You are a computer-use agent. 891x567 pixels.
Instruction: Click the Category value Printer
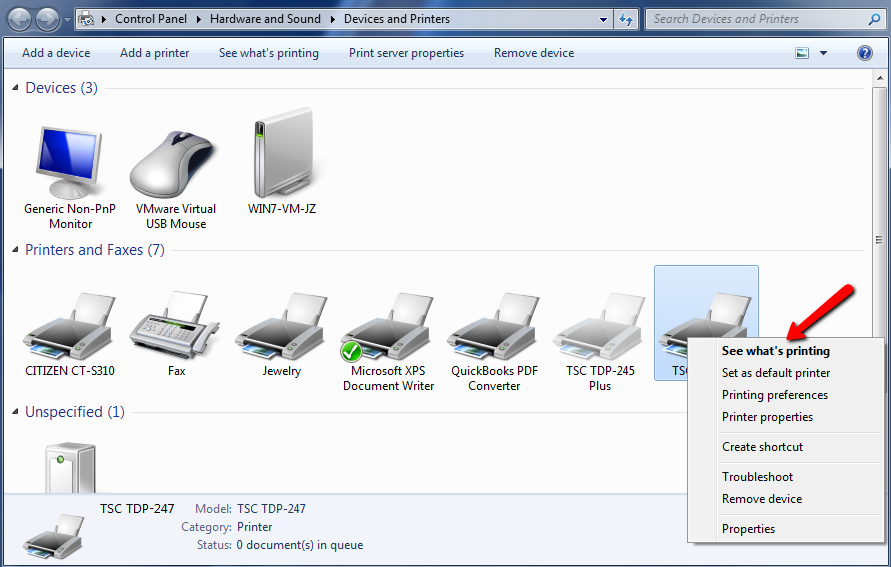tap(255, 527)
